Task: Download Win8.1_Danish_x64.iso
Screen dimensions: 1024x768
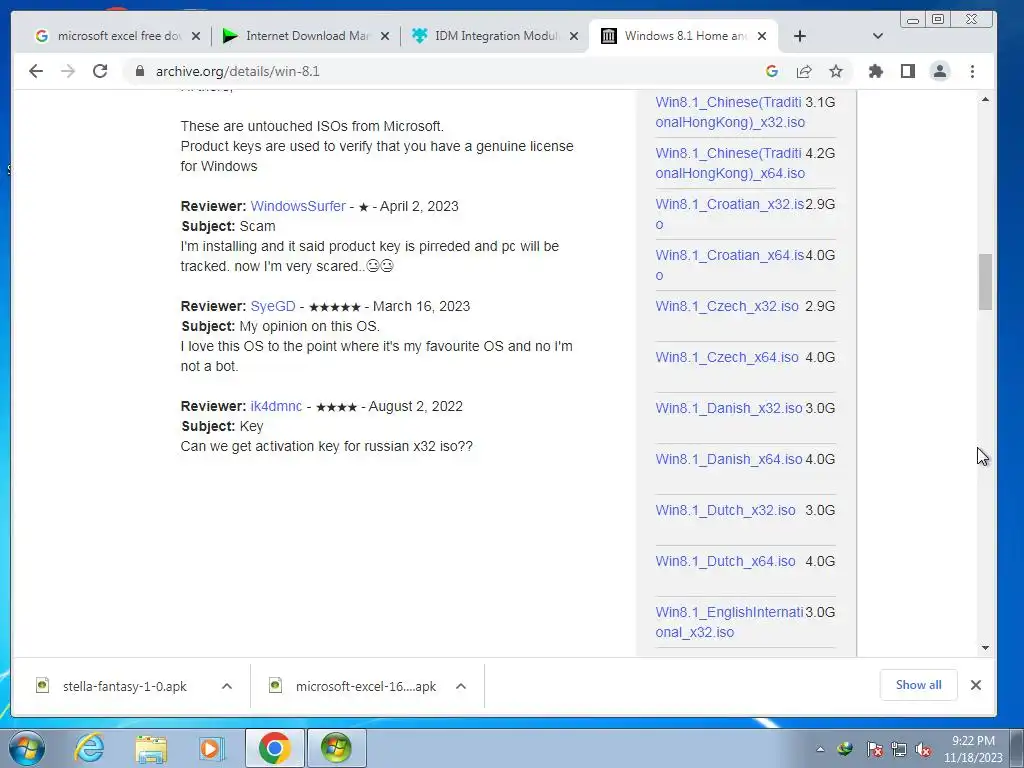Action: (x=729, y=459)
